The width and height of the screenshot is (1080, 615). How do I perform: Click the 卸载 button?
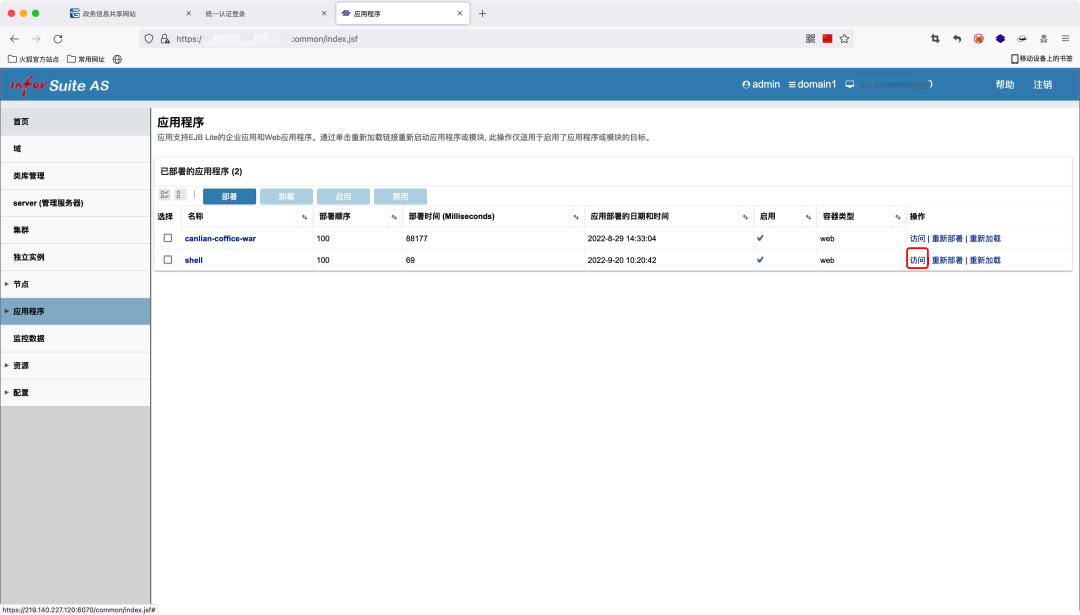pyautogui.click(x=287, y=197)
